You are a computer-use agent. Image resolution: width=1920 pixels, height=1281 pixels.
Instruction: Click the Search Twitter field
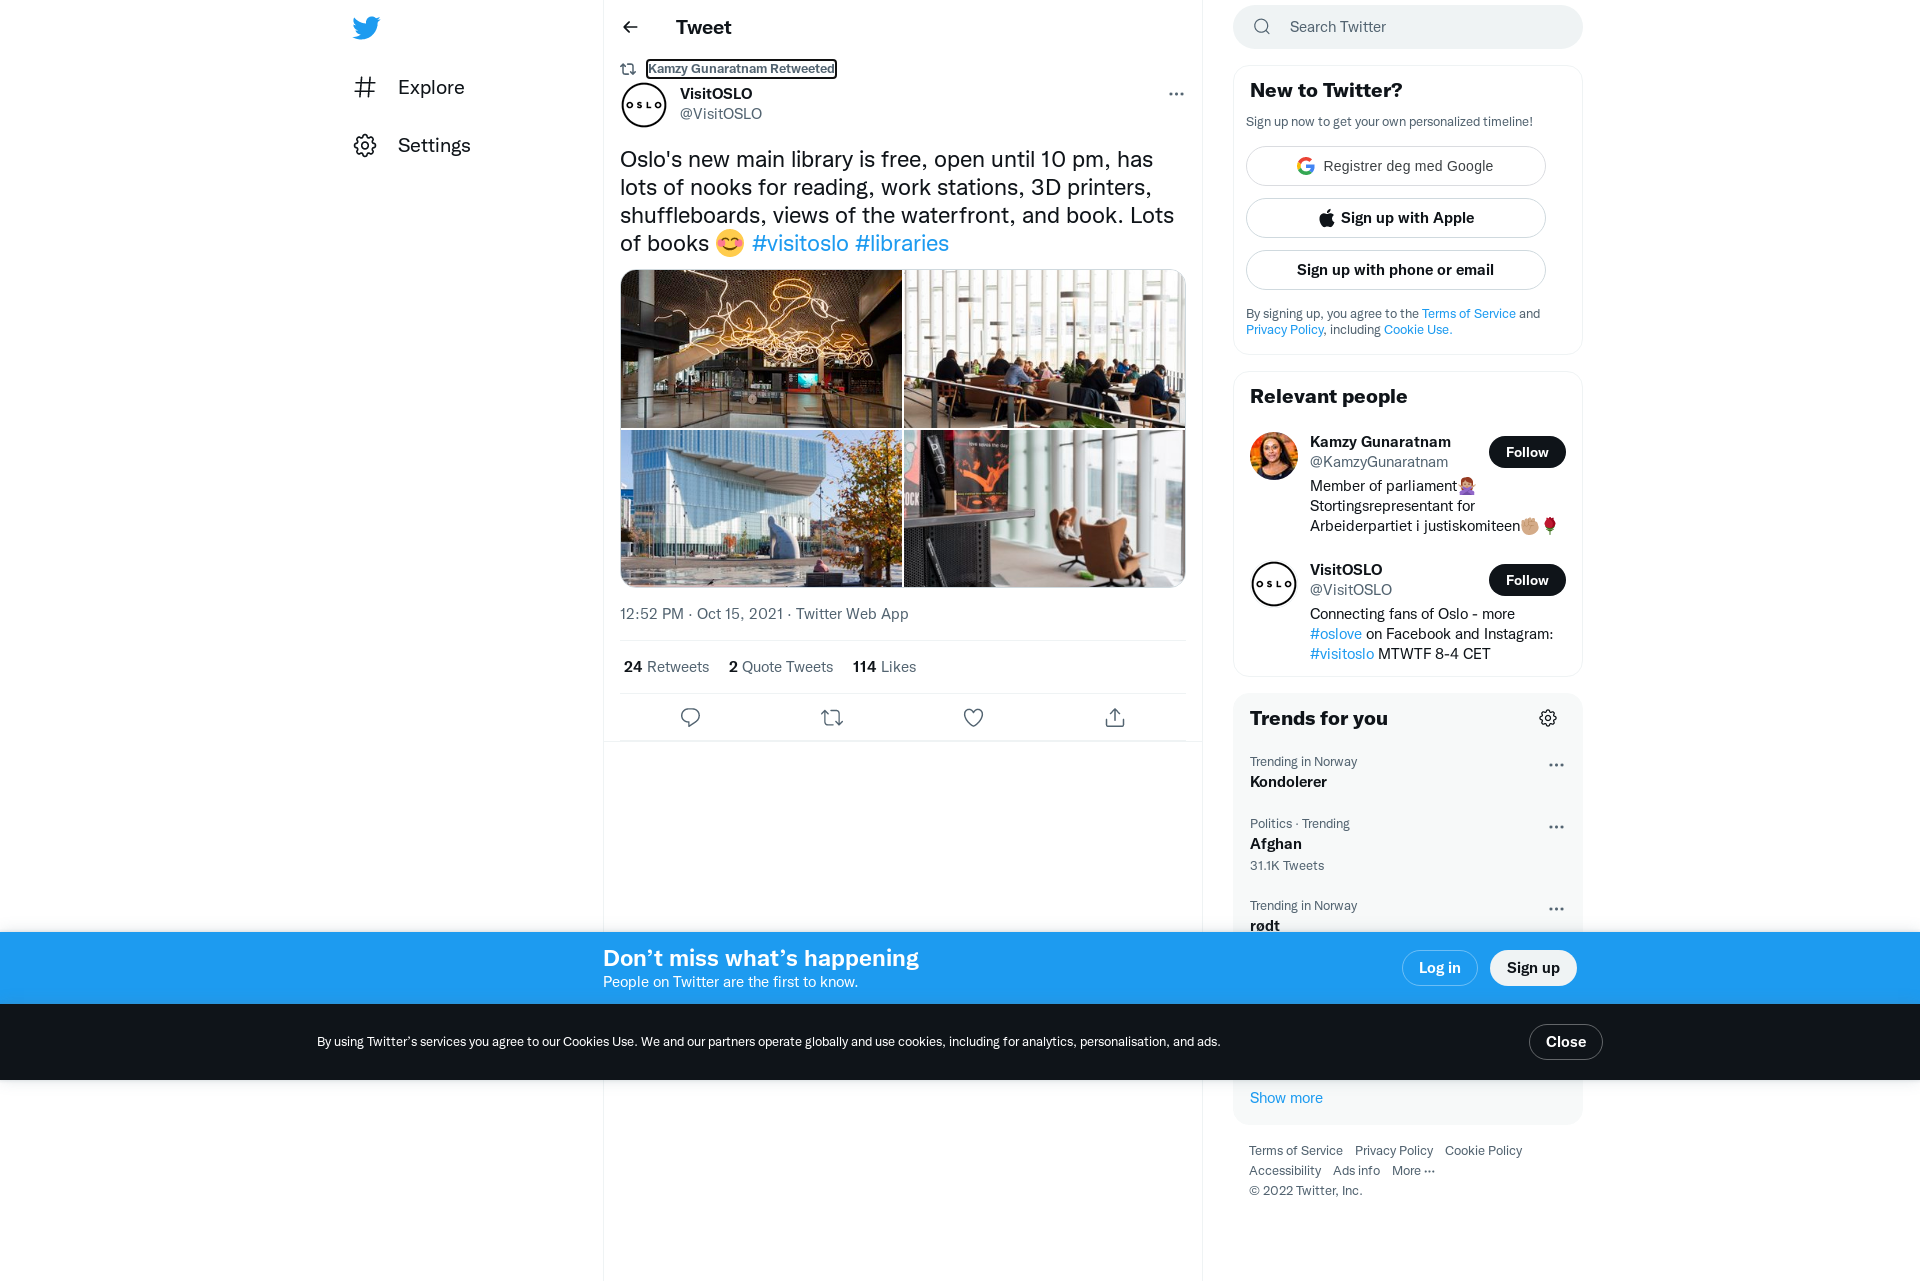(1407, 27)
